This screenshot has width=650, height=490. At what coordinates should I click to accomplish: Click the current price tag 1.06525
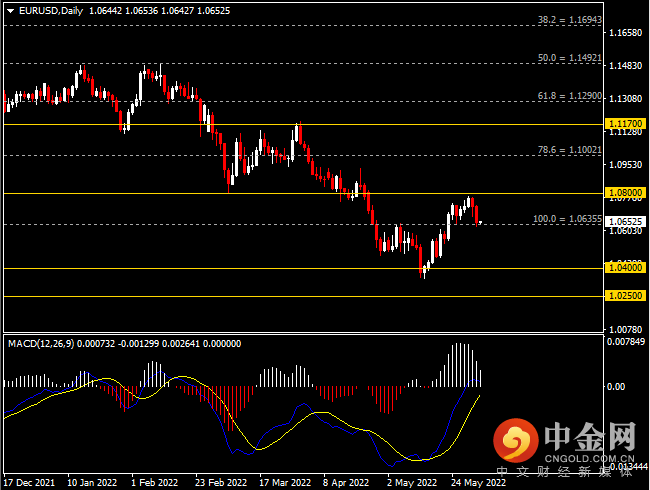click(626, 222)
